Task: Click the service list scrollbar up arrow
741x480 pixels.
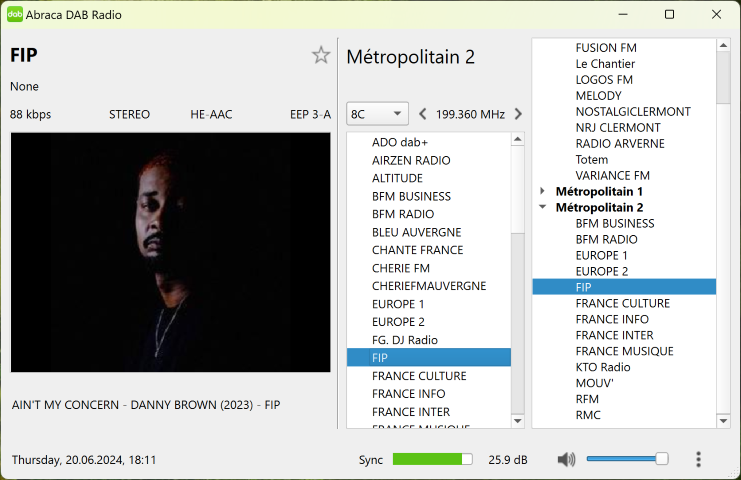Action: pos(518,139)
